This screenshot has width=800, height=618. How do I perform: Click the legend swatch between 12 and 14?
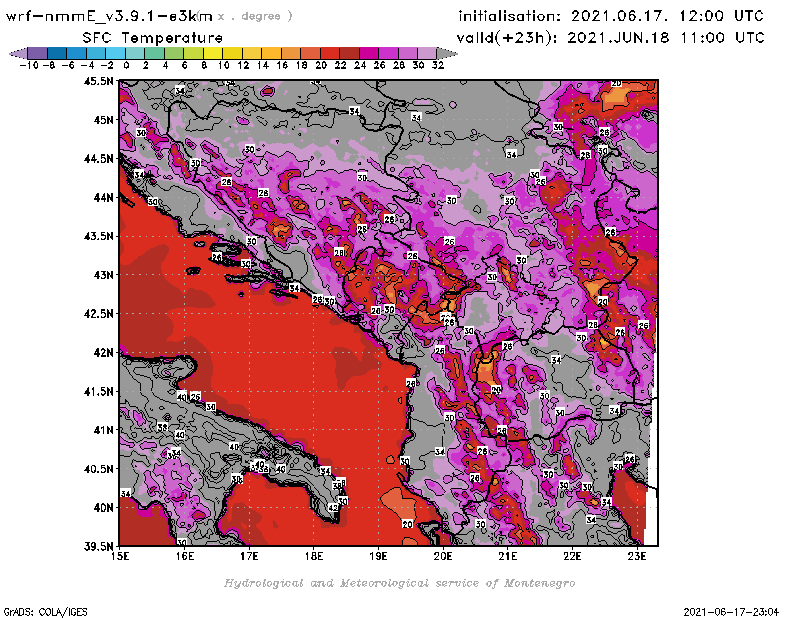[x=252, y=53]
